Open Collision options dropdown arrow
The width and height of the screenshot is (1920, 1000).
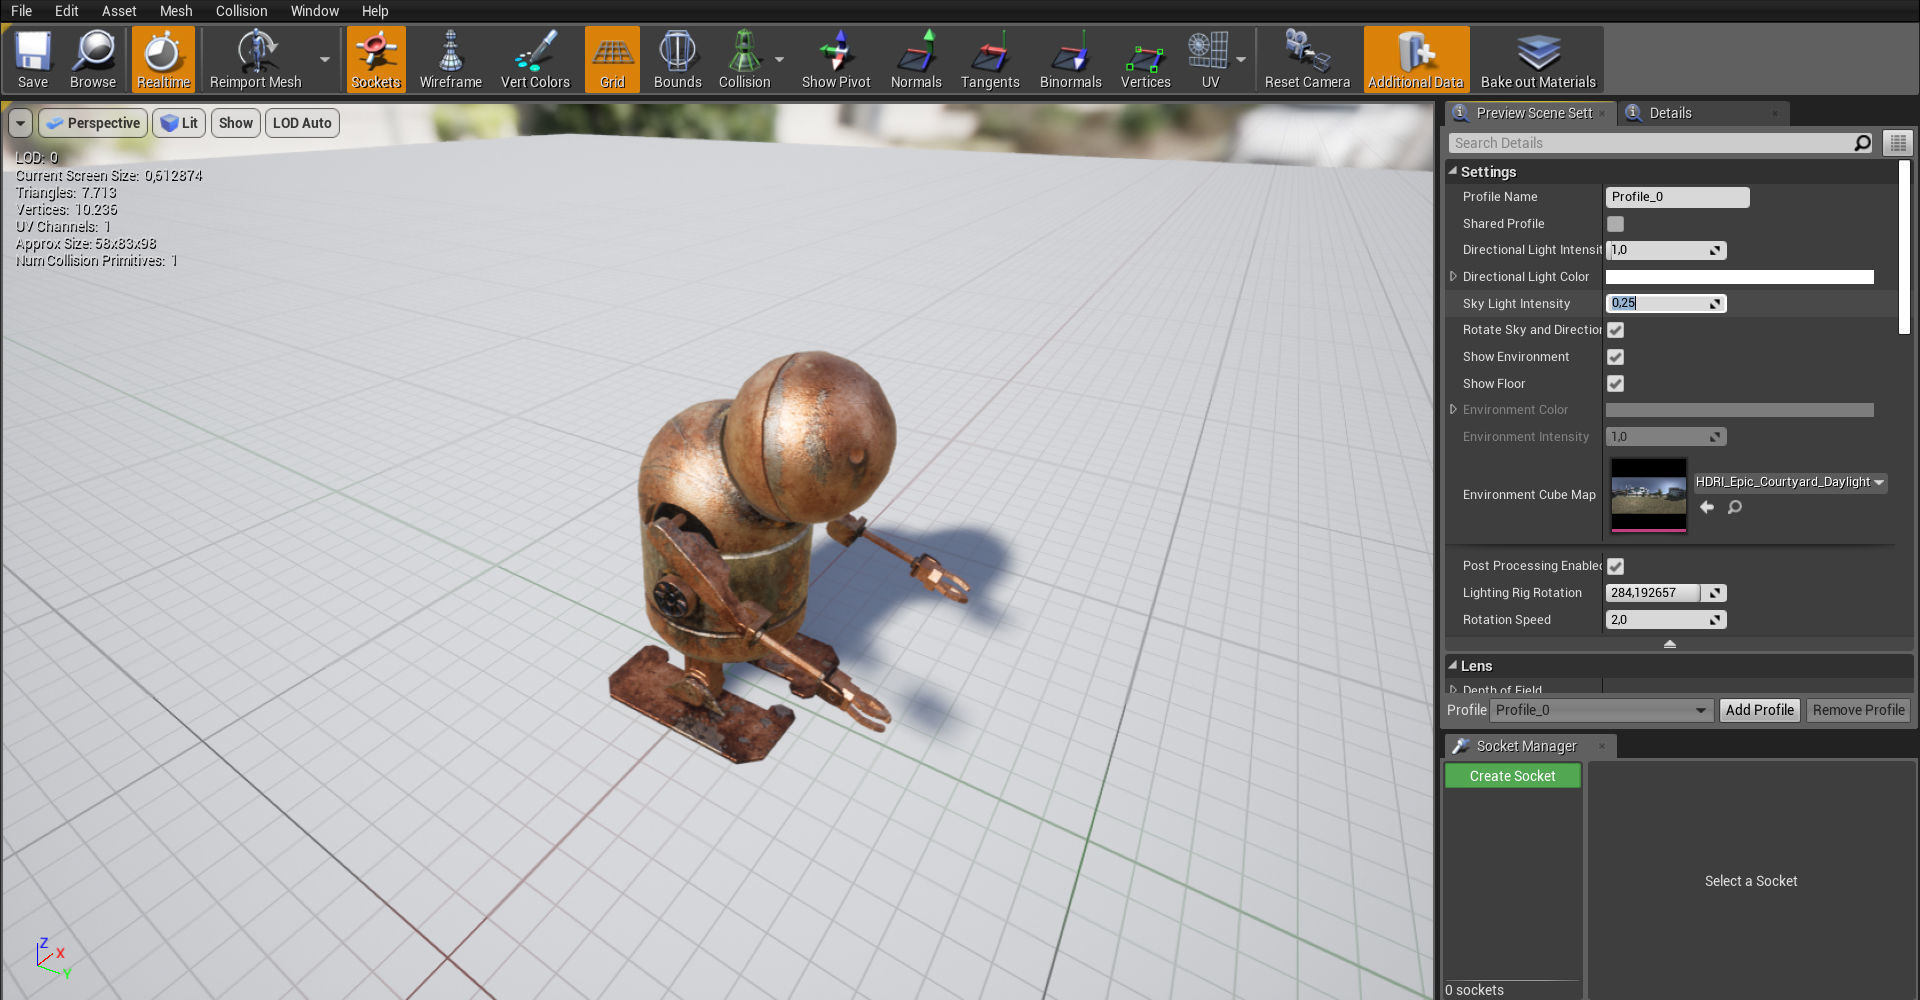point(780,60)
